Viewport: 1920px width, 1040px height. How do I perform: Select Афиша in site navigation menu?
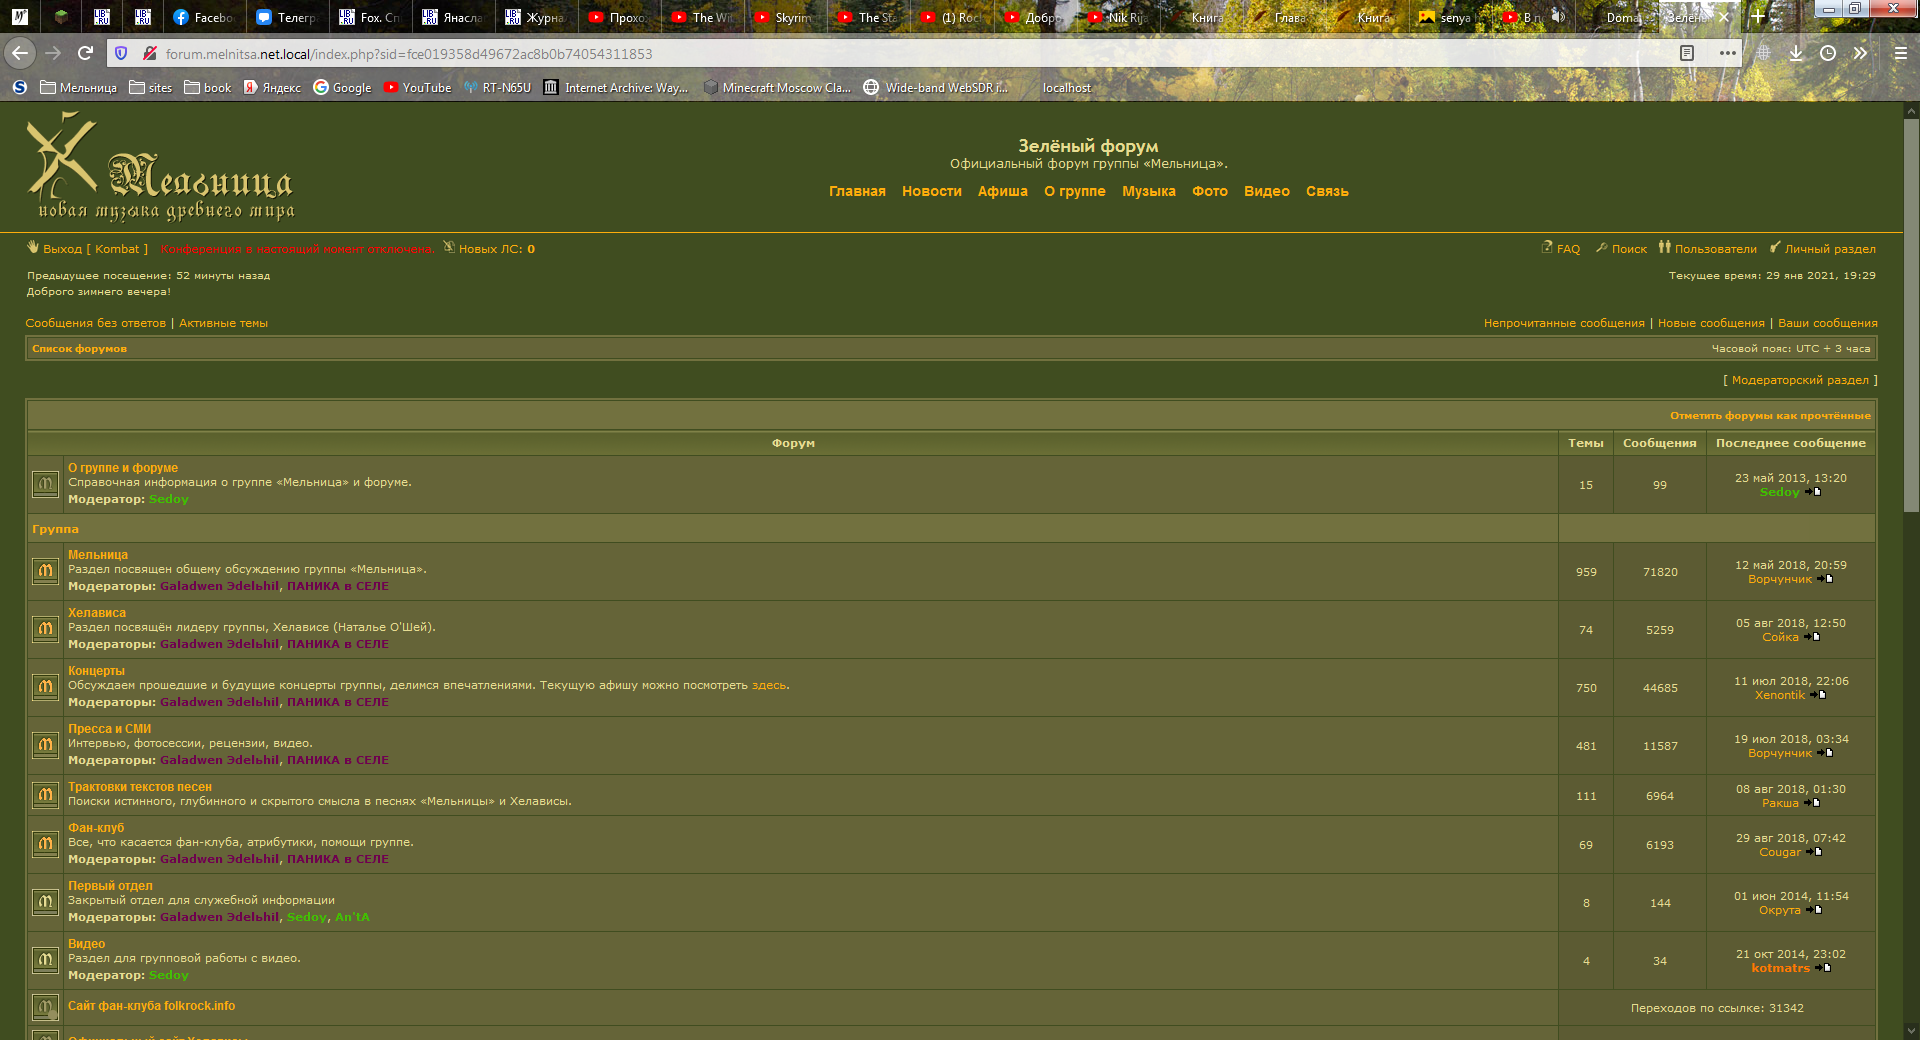(x=1002, y=191)
